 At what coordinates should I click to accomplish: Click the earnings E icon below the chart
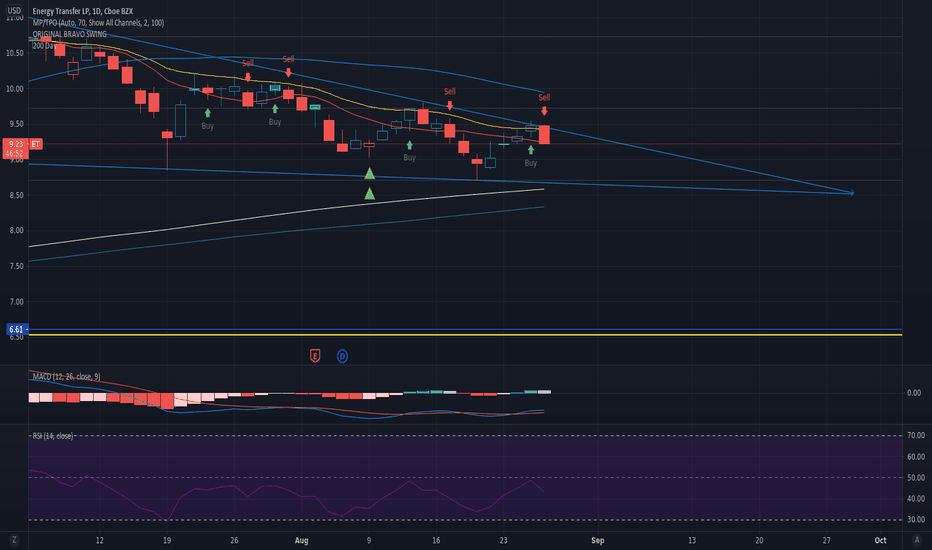pos(315,356)
